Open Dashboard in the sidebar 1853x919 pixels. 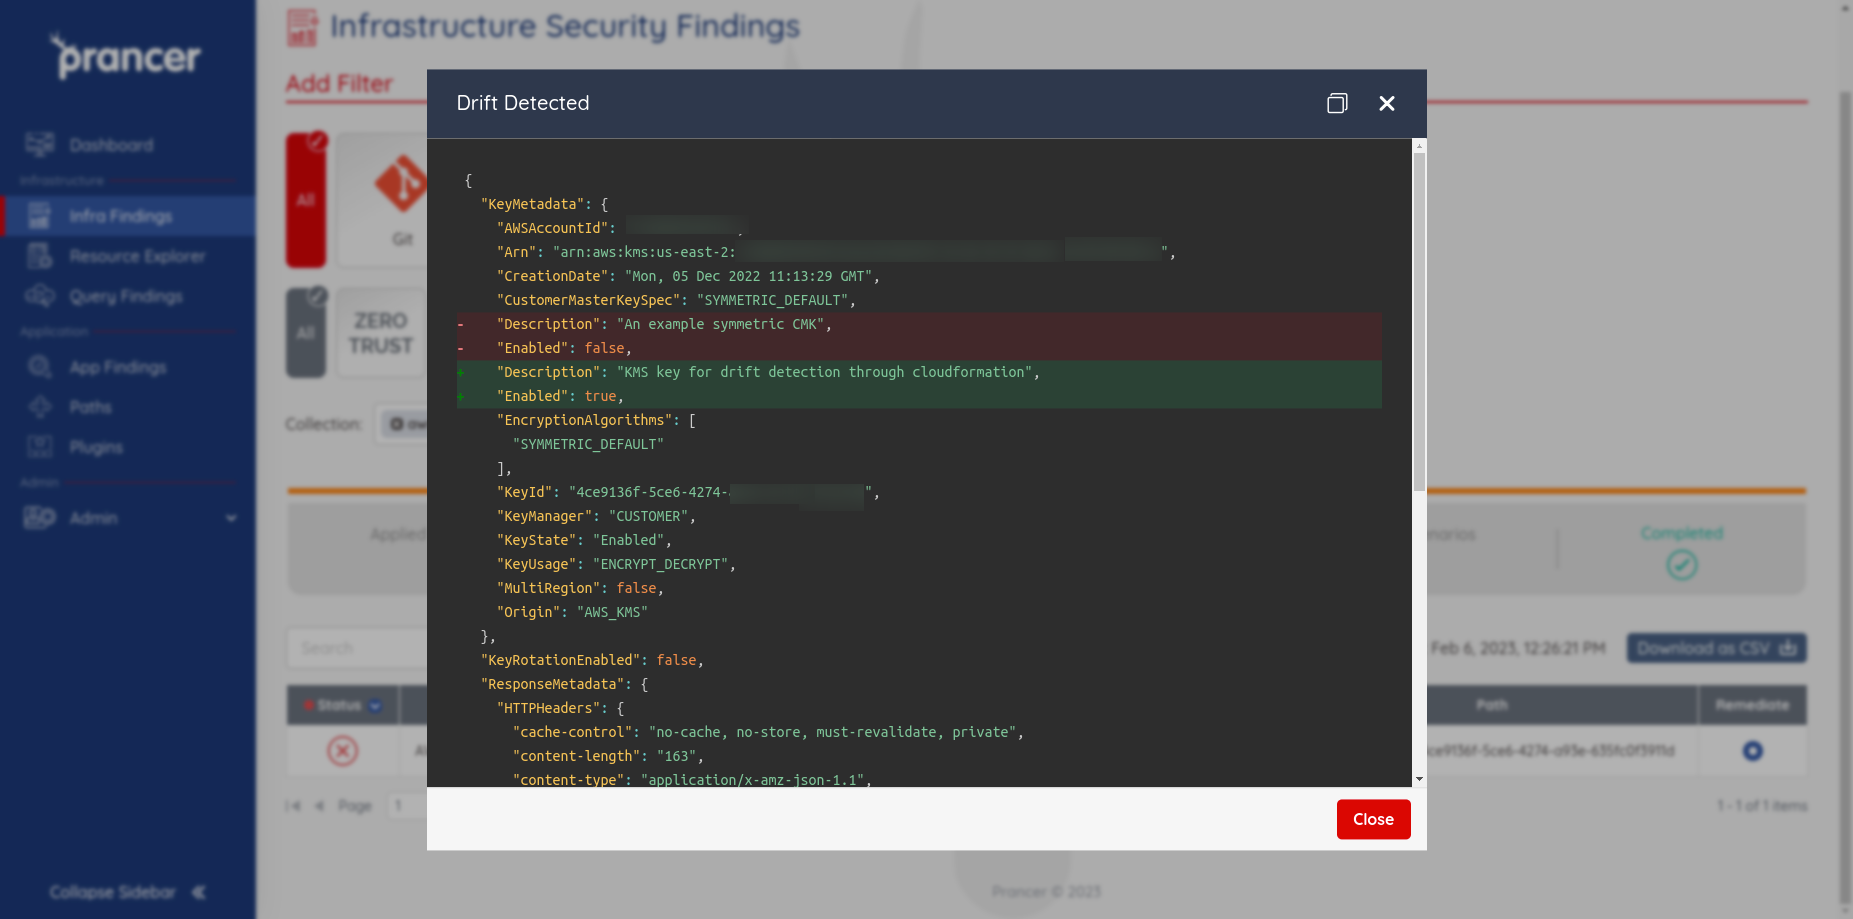112,145
